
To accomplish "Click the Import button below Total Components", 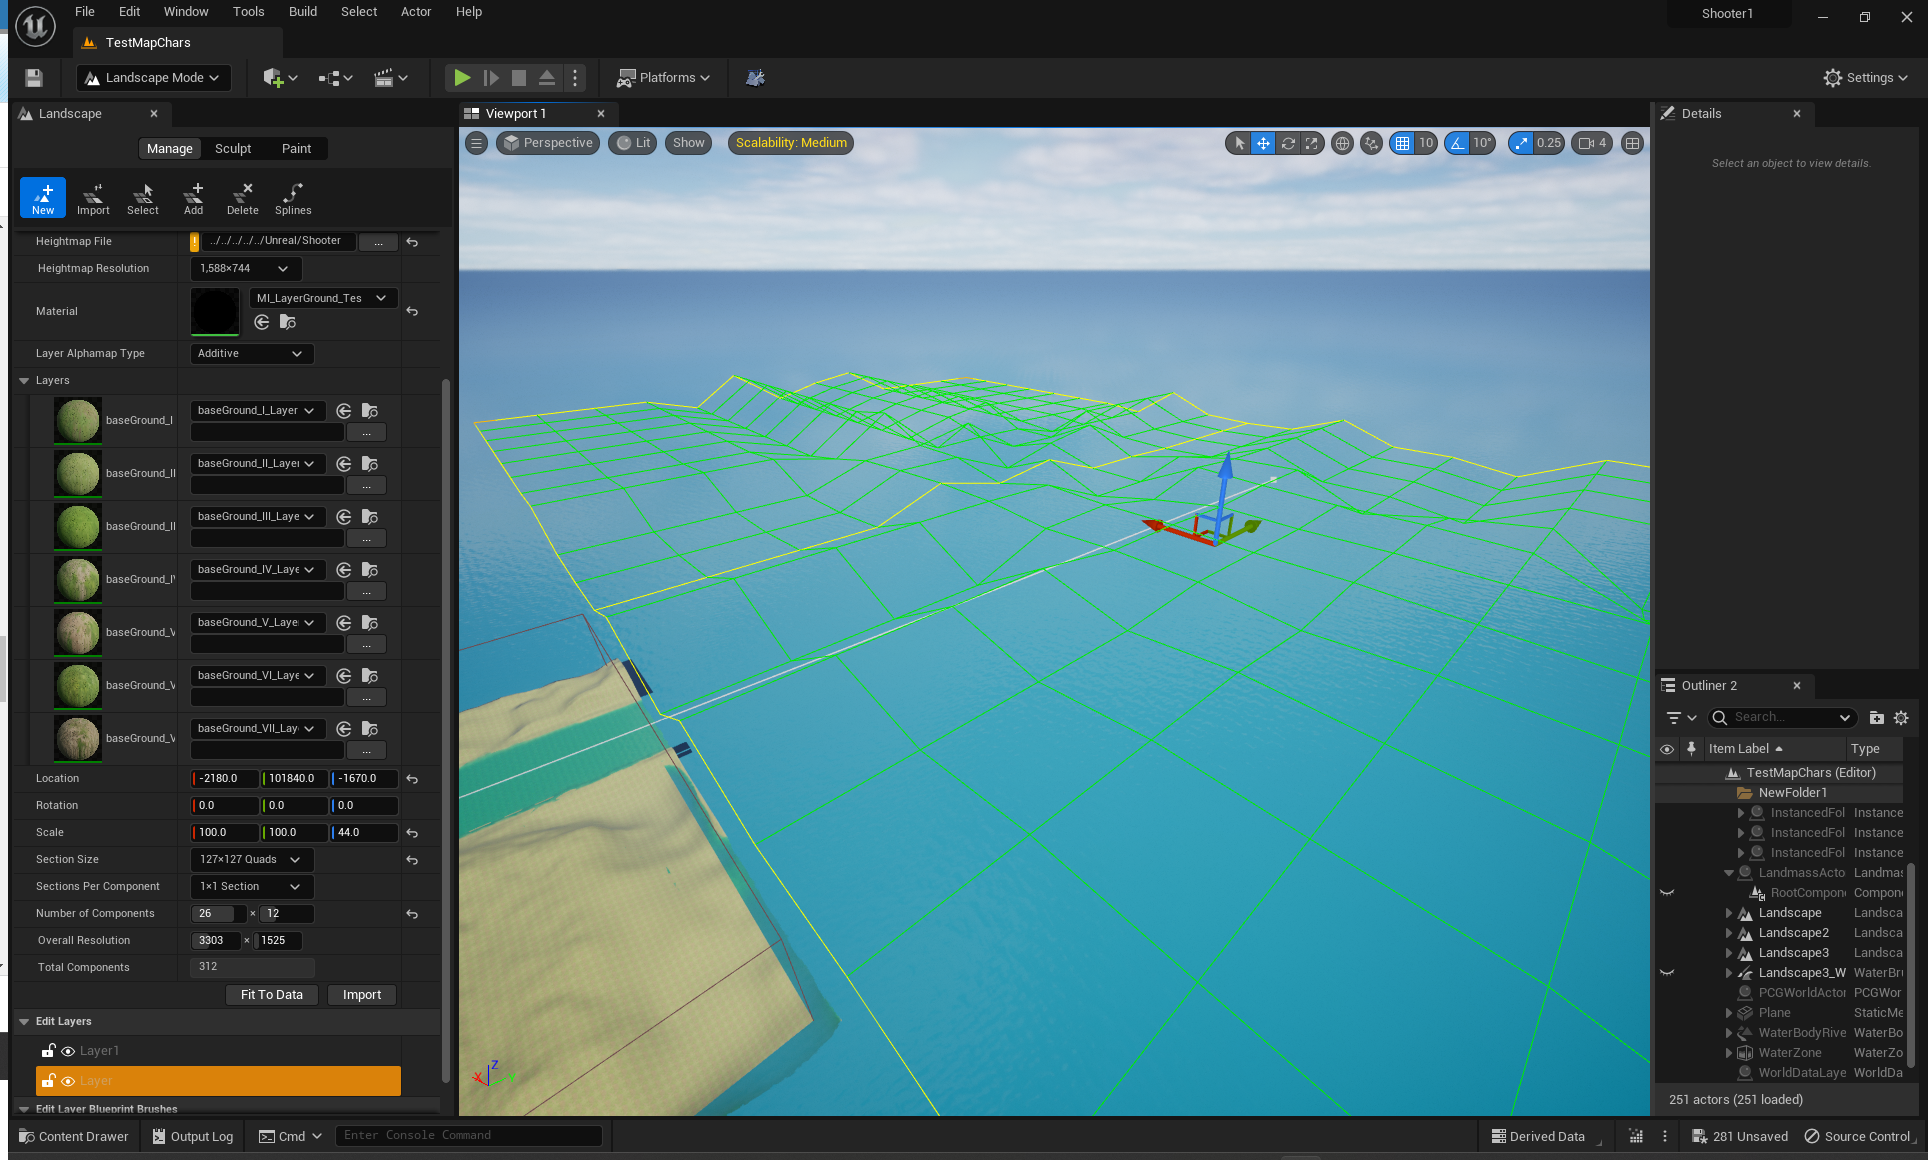I will tap(361, 994).
